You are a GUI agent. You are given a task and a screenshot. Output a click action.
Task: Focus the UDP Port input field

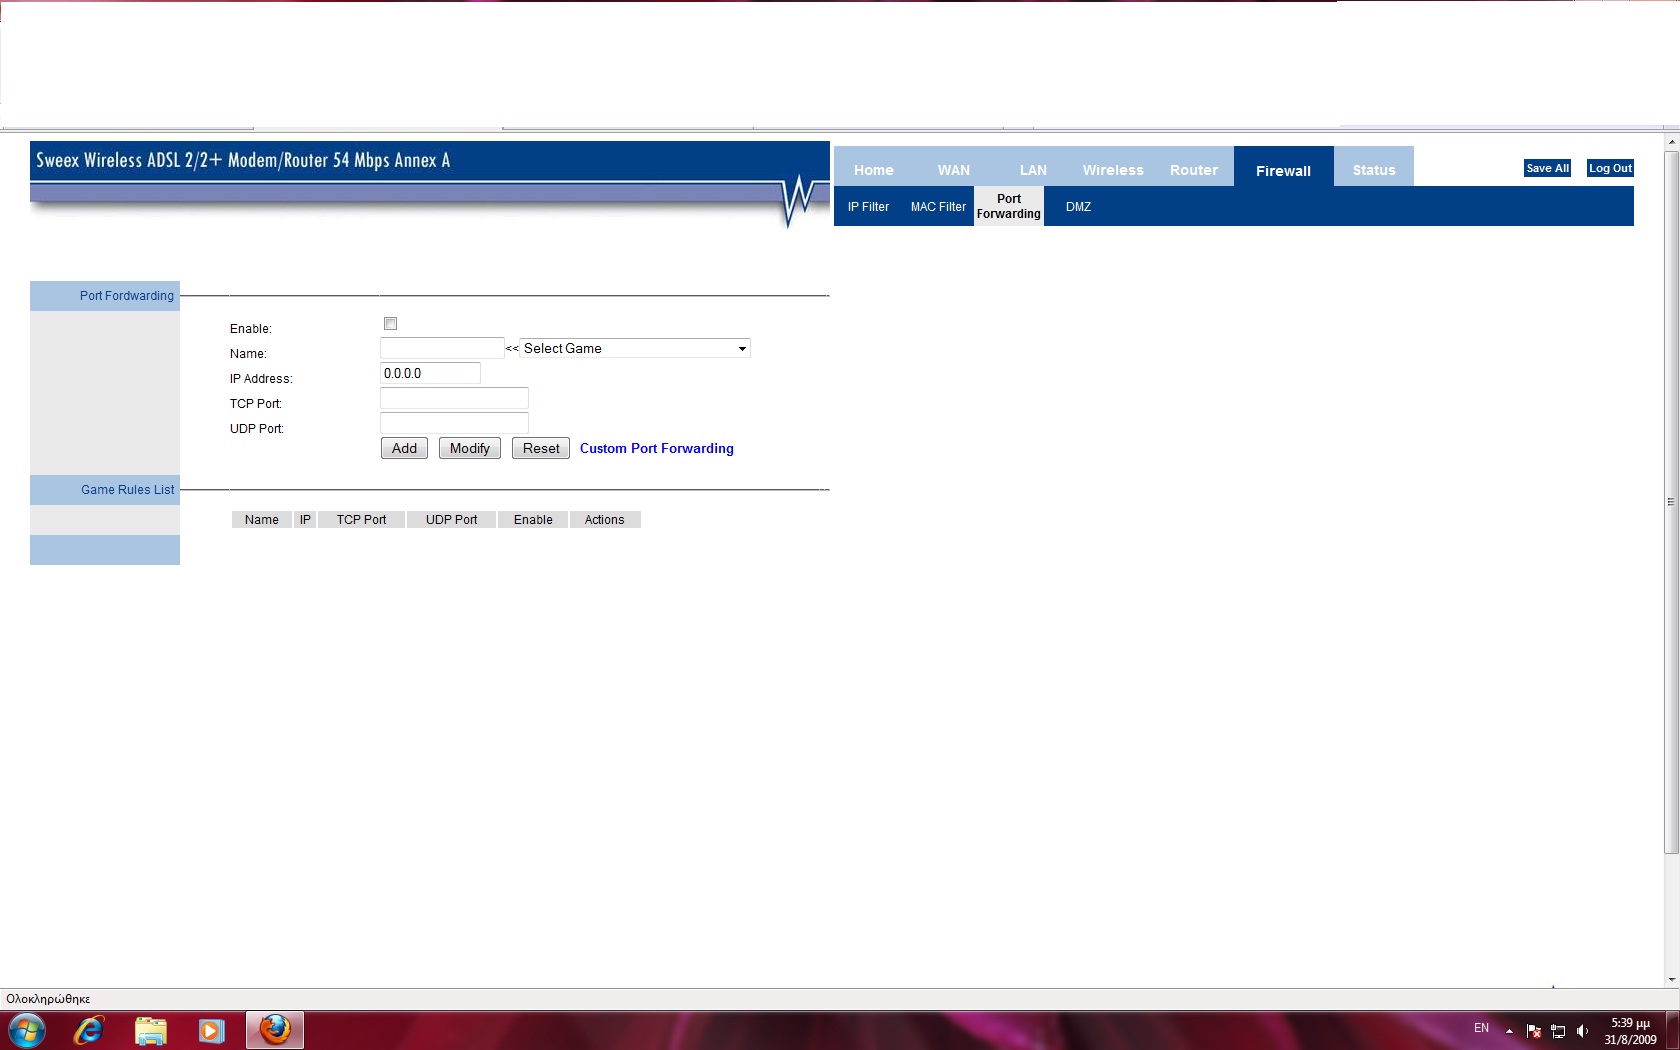454,423
